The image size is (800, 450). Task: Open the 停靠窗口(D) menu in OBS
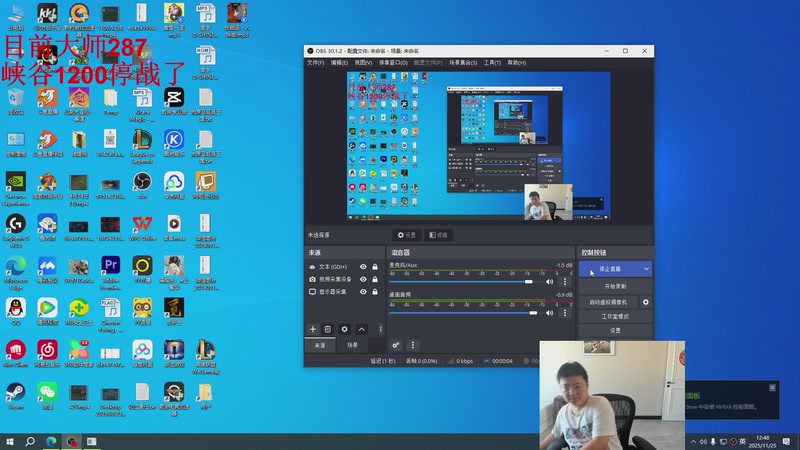coord(393,63)
